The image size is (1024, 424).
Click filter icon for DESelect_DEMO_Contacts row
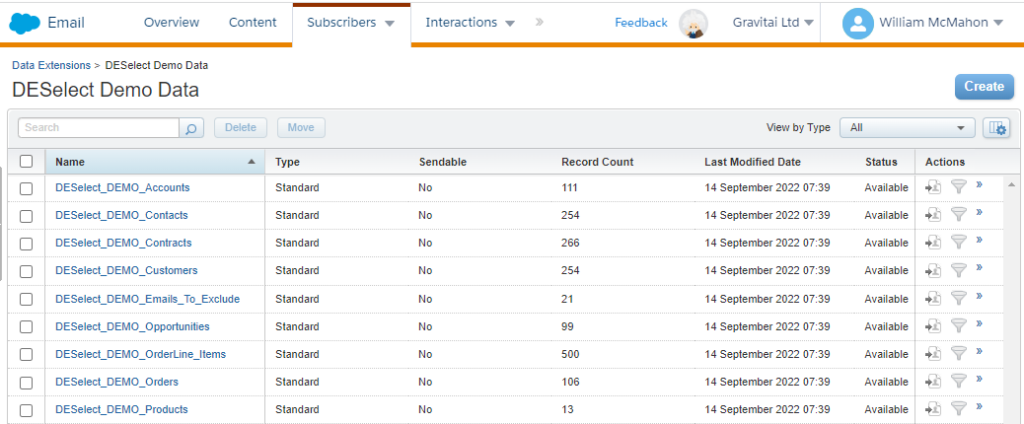click(958, 214)
